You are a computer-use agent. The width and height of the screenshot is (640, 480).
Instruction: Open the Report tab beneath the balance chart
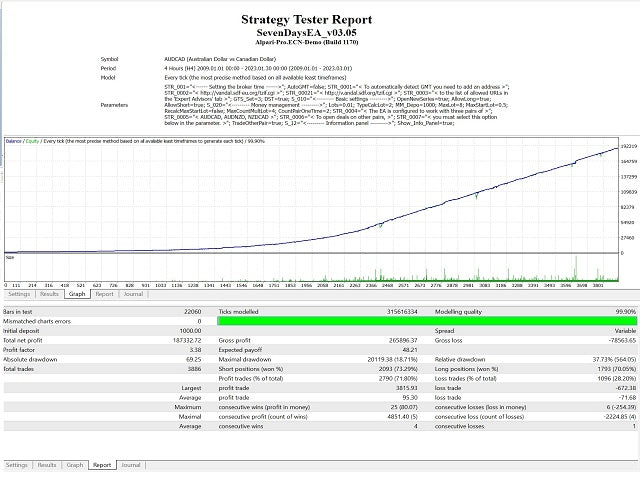(104, 294)
